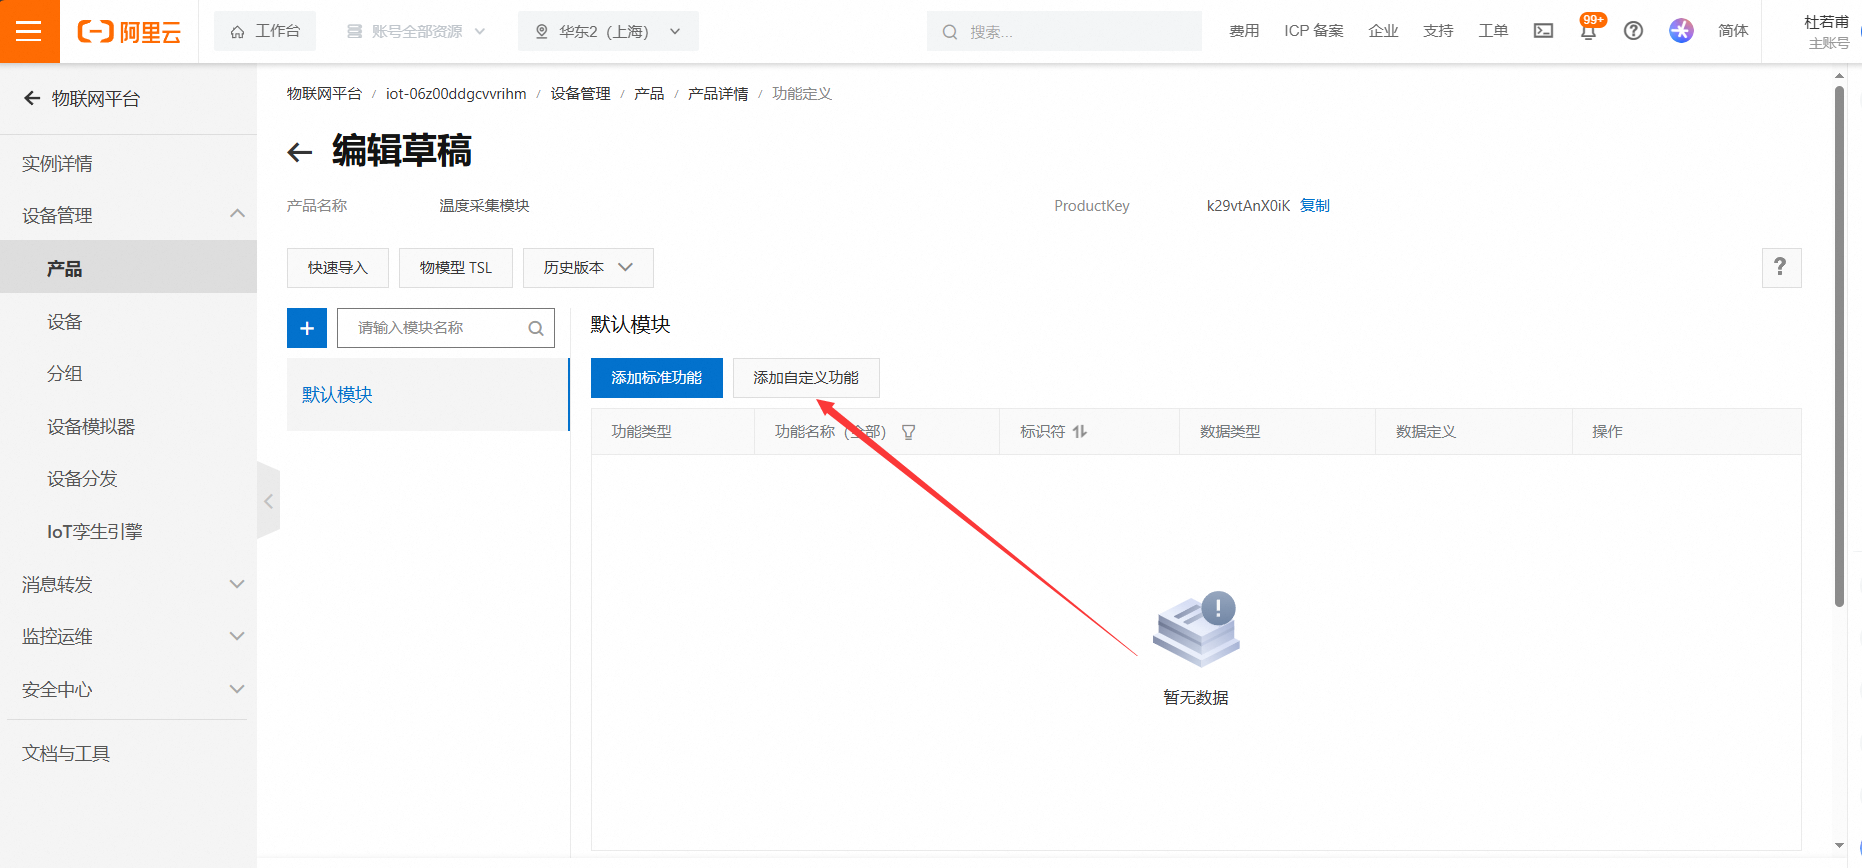Collapse the sidebar using the side handle
1862x868 pixels.
click(x=268, y=501)
